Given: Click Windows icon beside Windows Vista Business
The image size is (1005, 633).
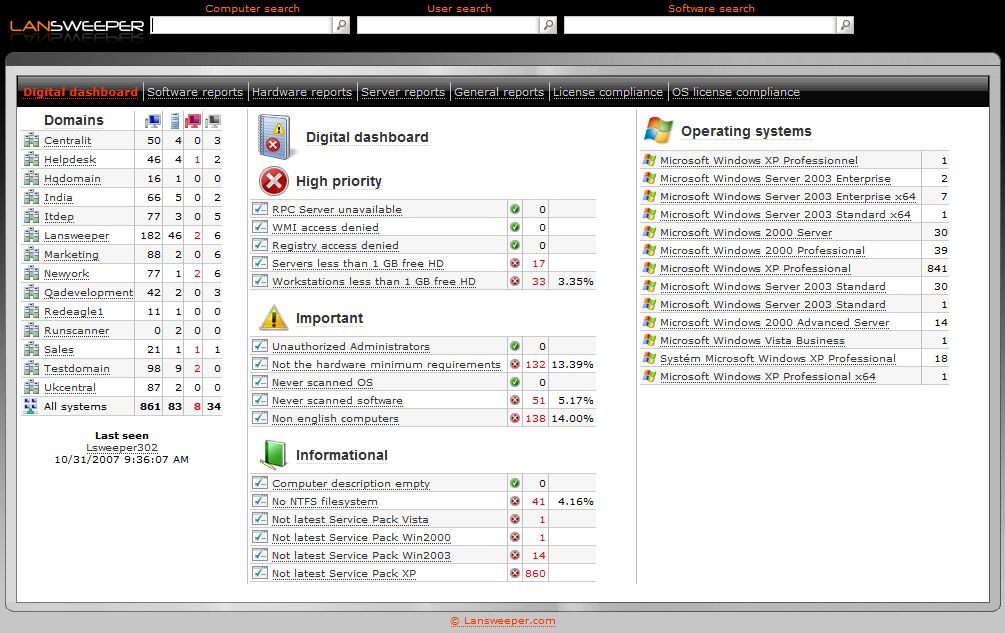Looking at the screenshot, I should click(x=649, y=340).
